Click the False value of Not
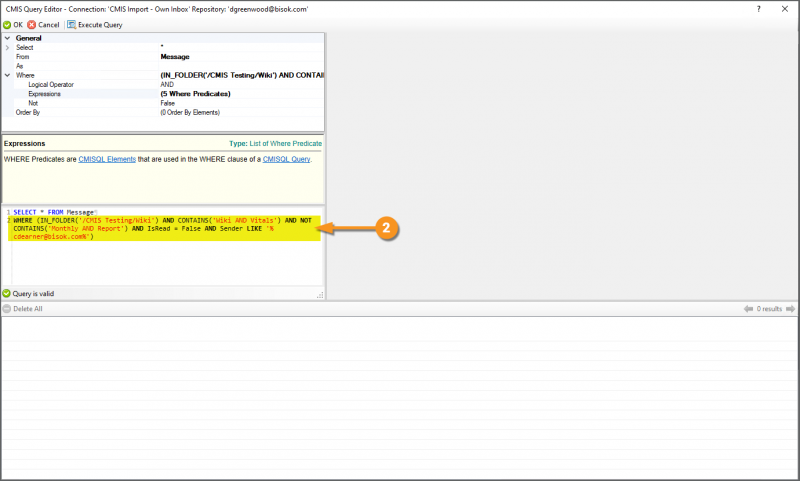 tap(168, 103)
